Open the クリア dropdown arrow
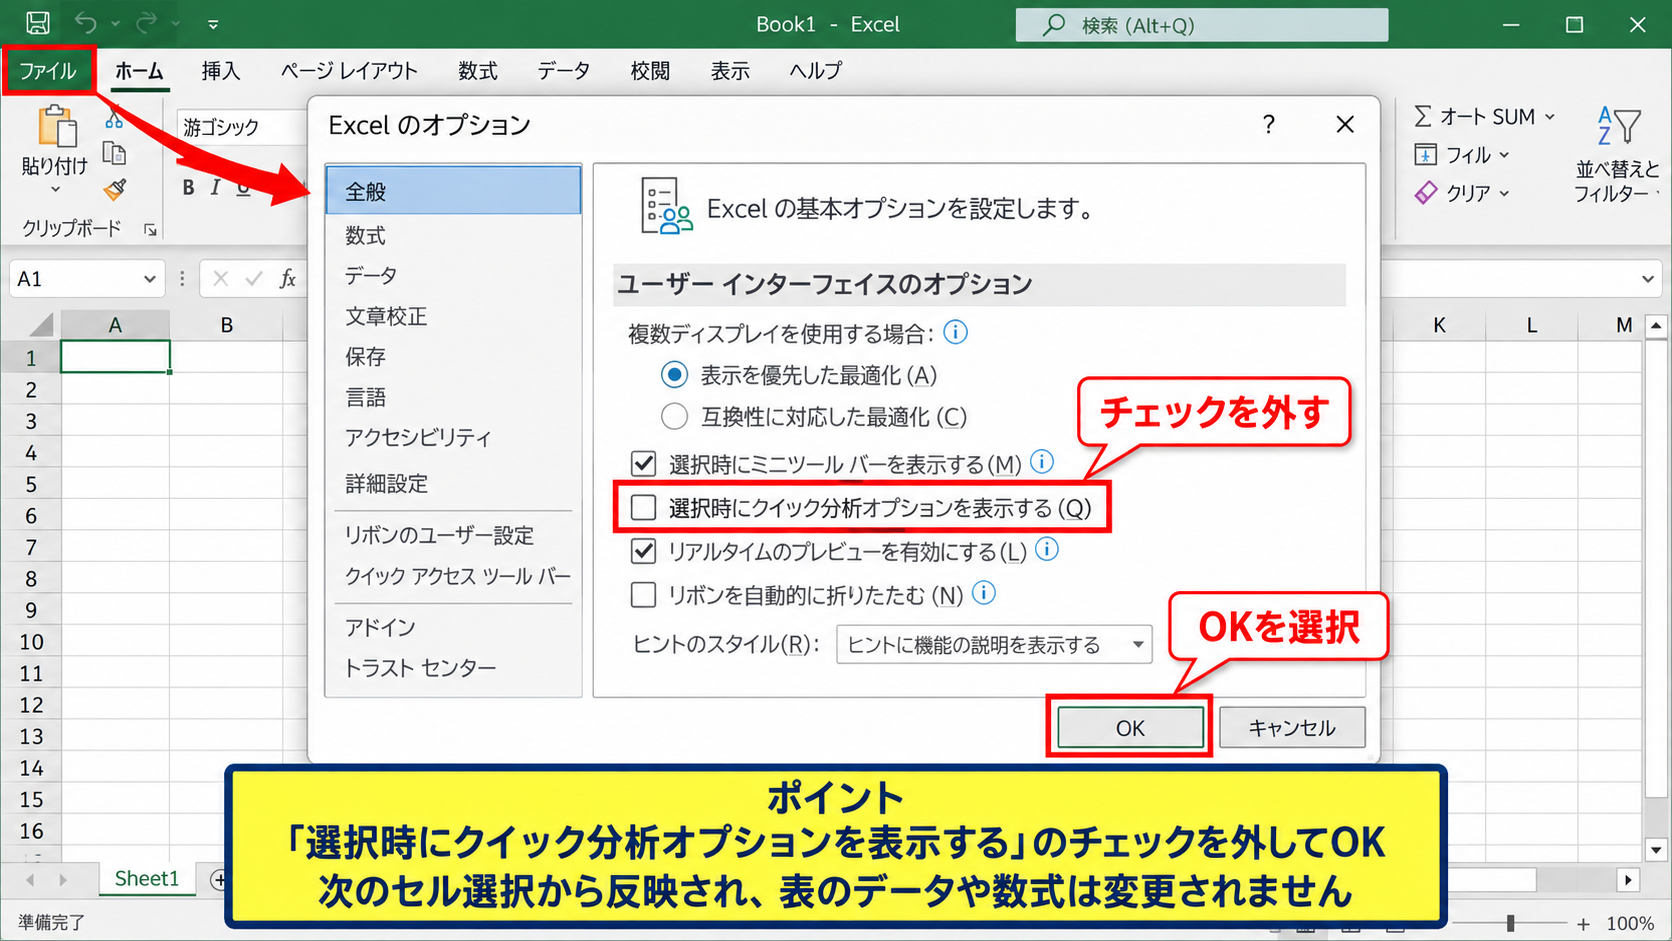Image resolution: width=1672 pixels, height=941 pixels. pyautogui.click(x=1504, y=193)
